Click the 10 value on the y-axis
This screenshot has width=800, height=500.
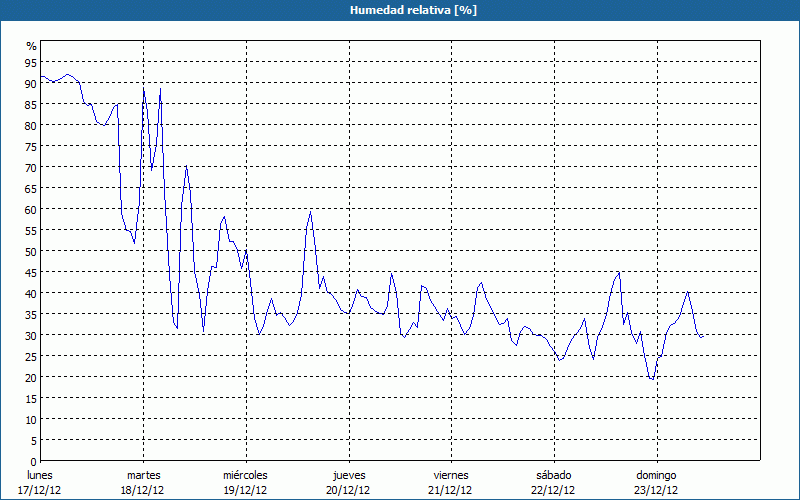(x=31, y=420)
